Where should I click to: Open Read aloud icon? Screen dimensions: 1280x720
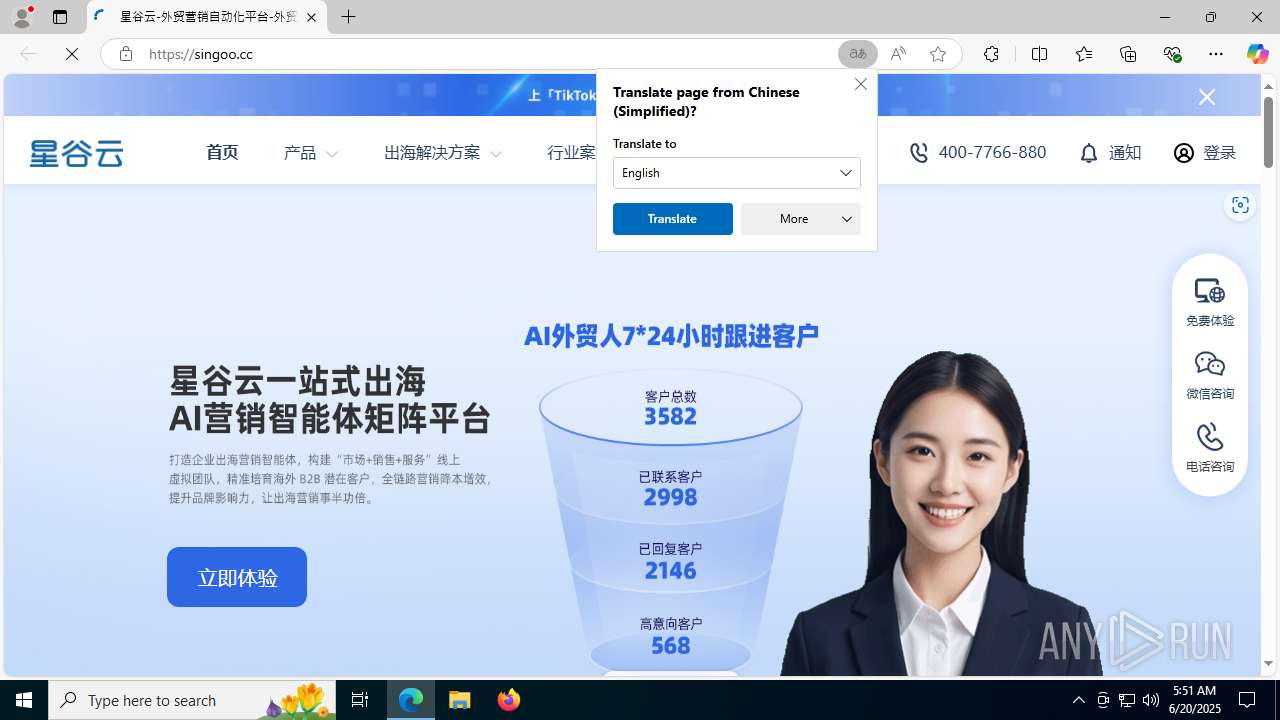(898, 54)
